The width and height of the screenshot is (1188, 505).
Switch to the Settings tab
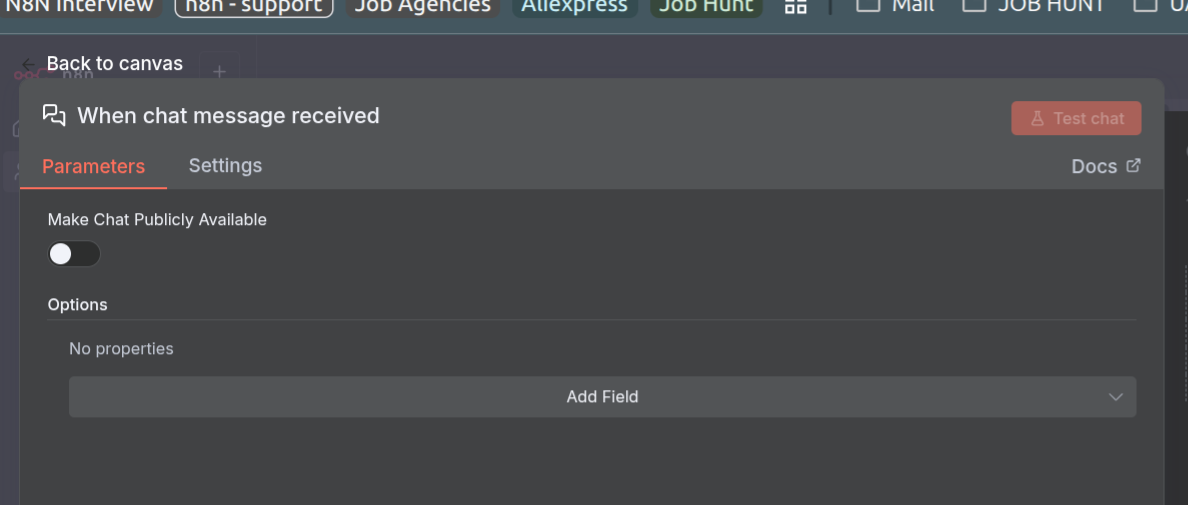(x=225, y=166)
